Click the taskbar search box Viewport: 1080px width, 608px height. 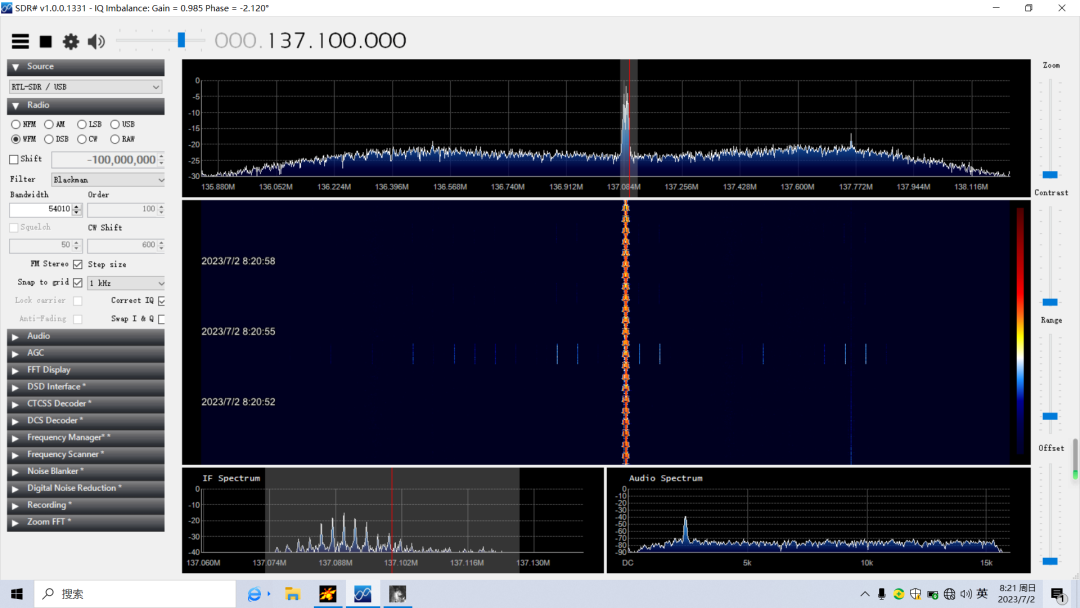[135, 594]
